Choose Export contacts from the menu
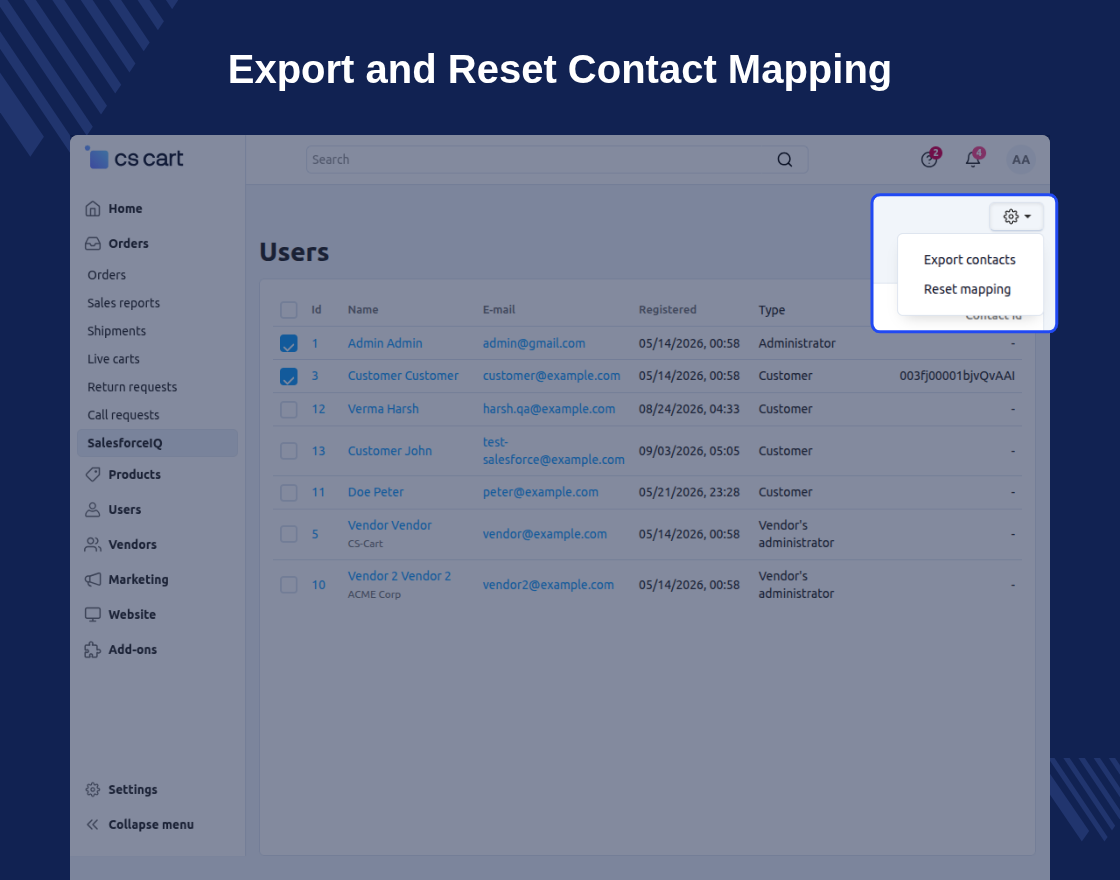1120x880 pixels. [x=969, y=259]
